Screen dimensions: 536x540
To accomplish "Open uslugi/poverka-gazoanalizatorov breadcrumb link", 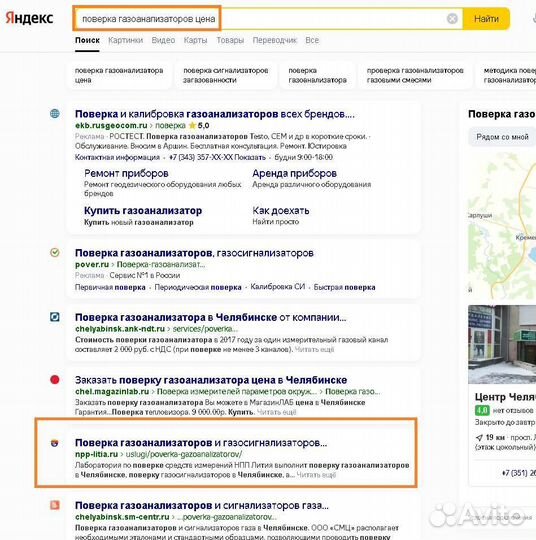I will click(x=184, y=454).
